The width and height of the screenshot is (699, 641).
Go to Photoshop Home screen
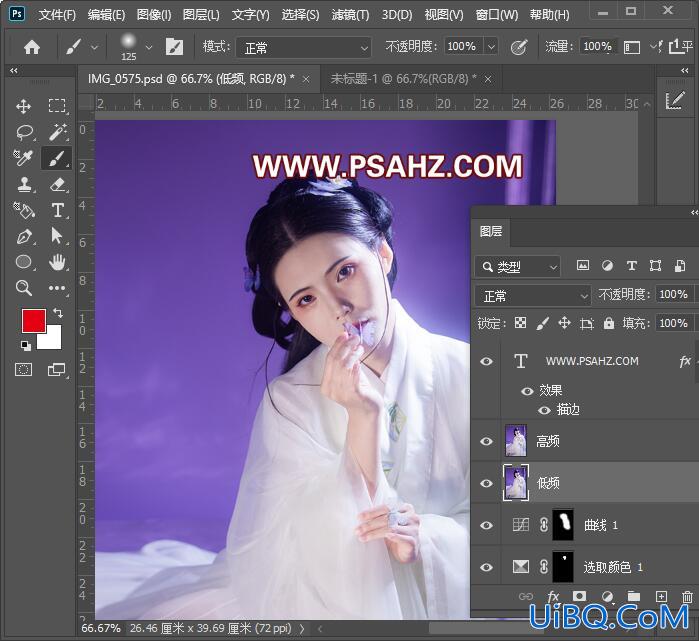32,46
